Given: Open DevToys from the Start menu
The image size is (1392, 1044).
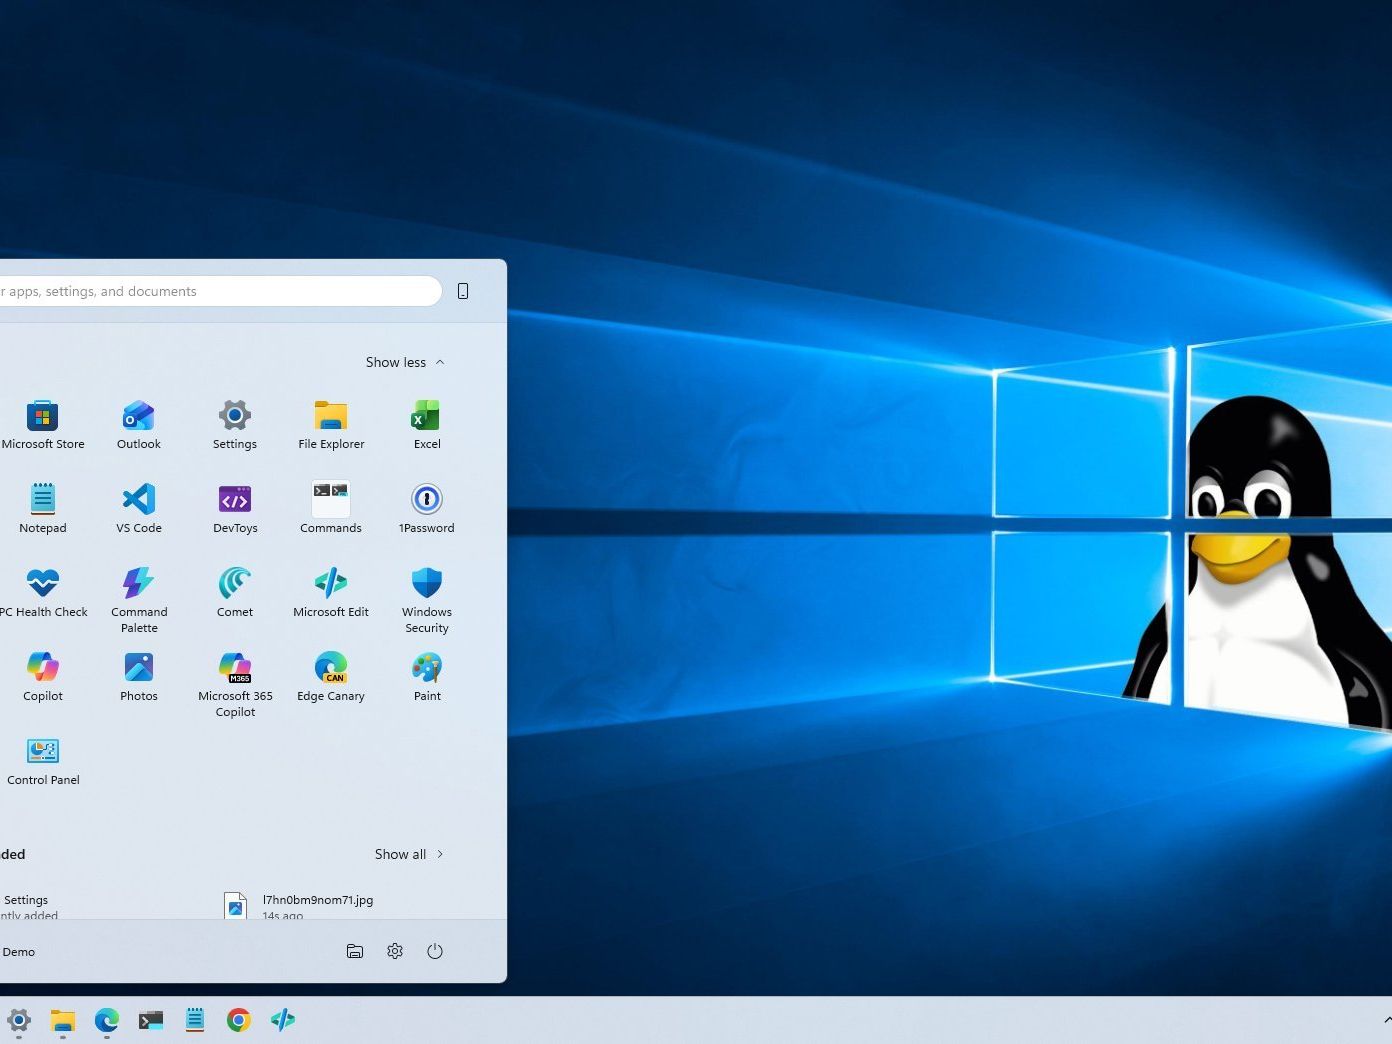Looking at the screenshot, I should pyautogui.click(x=235, y=500).
